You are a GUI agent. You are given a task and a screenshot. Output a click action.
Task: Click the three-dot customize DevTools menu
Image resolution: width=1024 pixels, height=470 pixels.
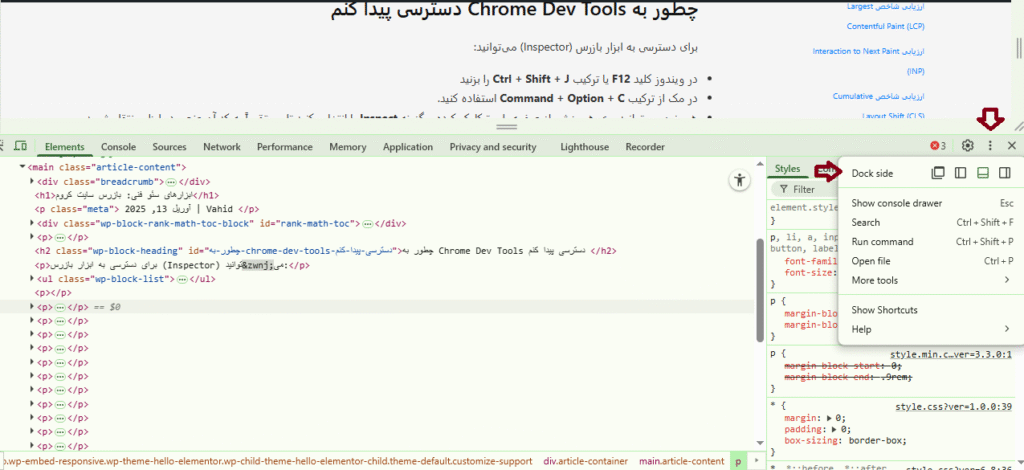990,146
